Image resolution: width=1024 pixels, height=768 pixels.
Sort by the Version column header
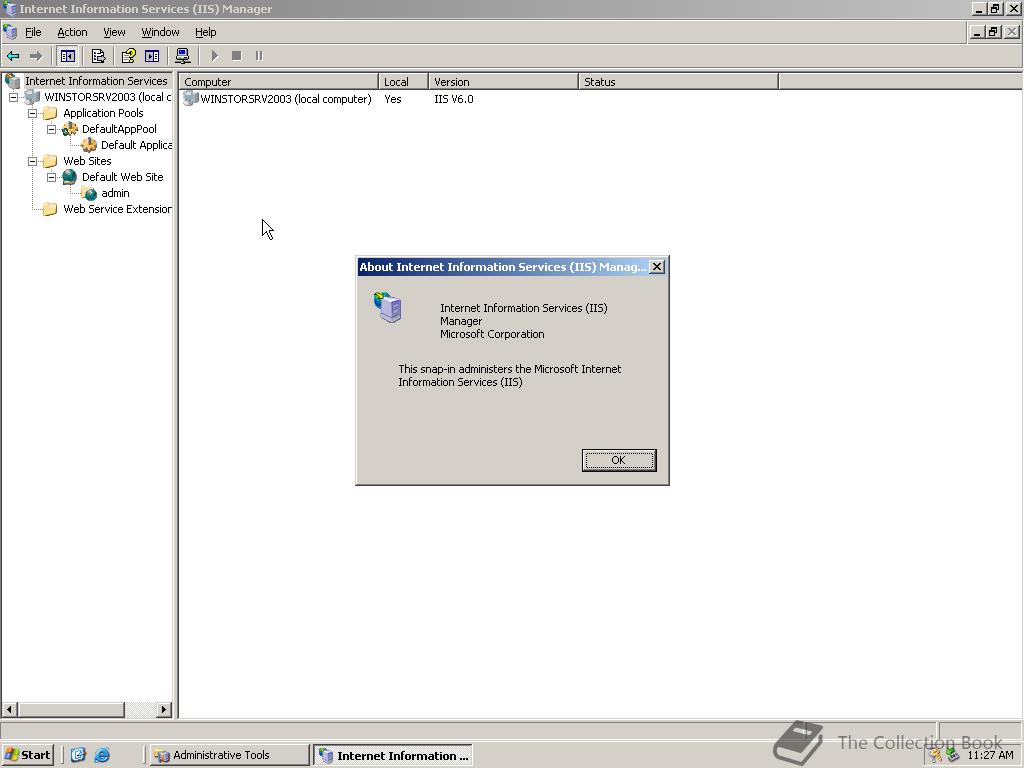[503, 82]
